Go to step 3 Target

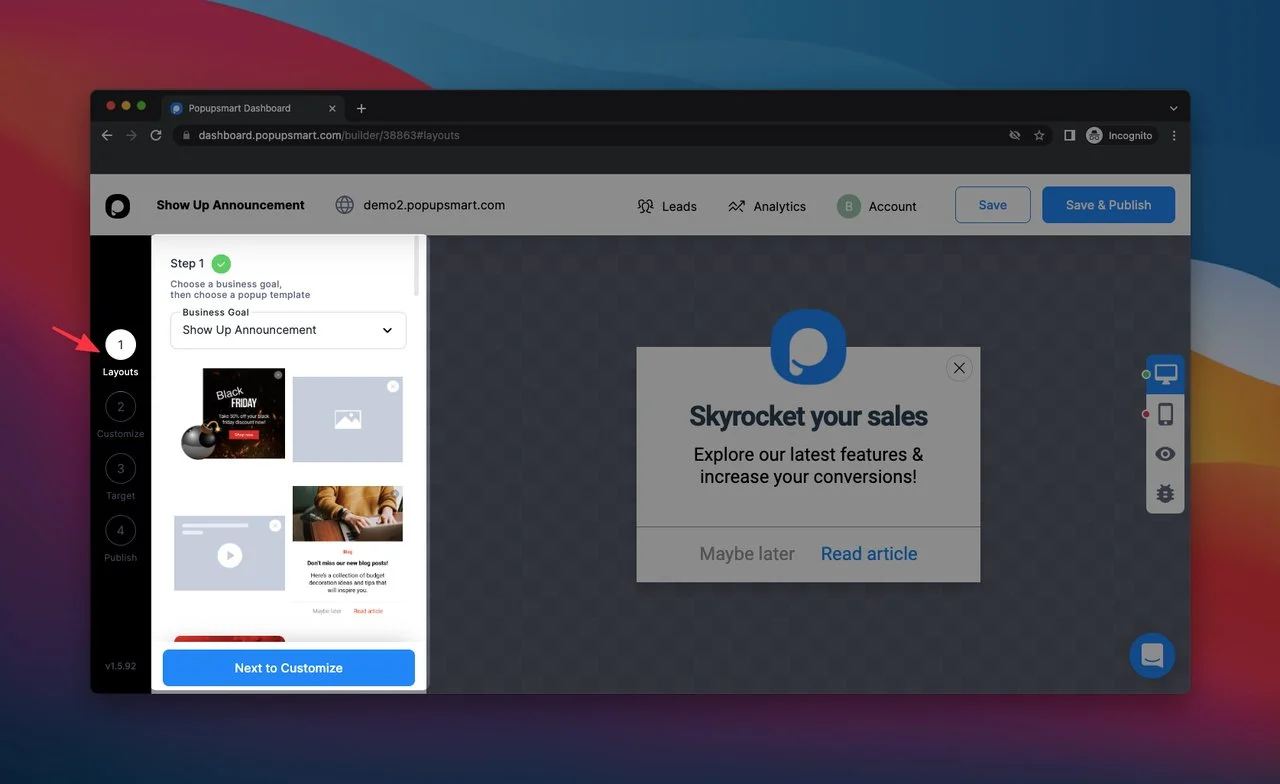click(x=120, y=469)
